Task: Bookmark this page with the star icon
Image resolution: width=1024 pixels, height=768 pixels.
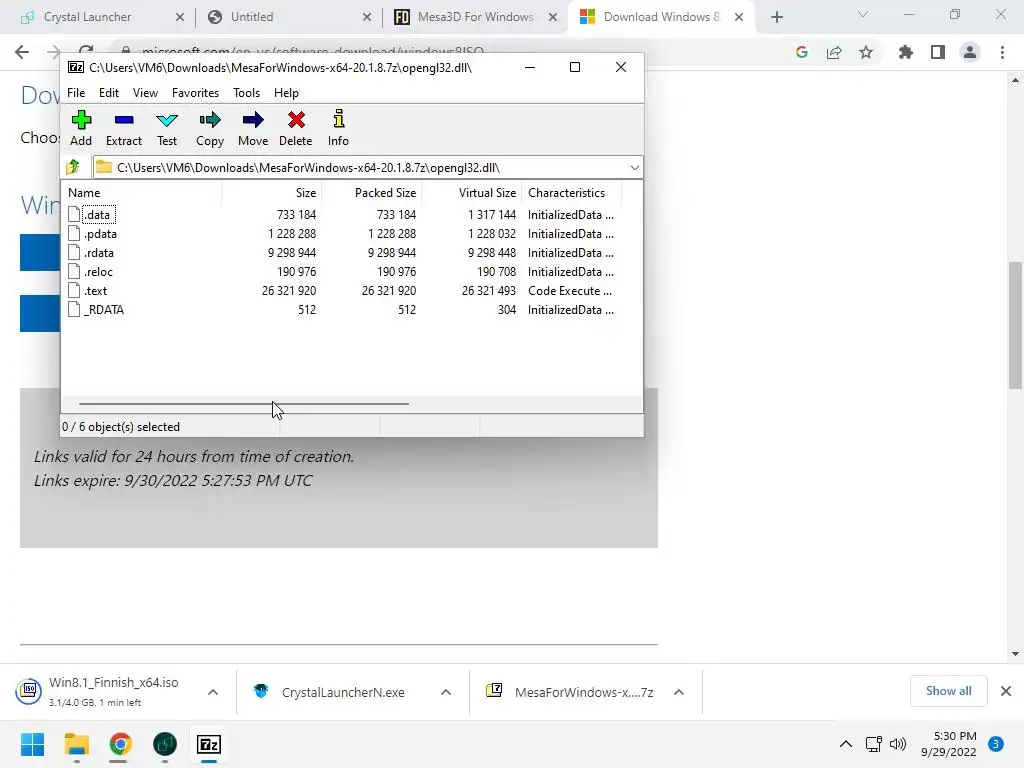Action: point(866,52)
